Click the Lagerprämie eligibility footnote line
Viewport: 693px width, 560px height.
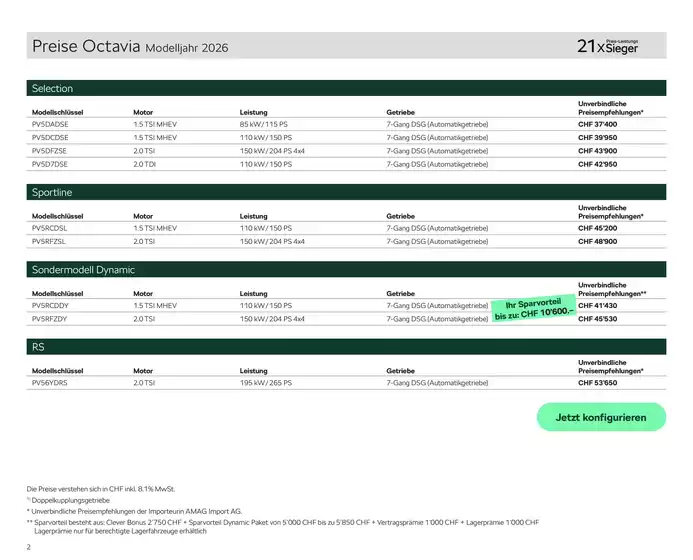(120, 531)
